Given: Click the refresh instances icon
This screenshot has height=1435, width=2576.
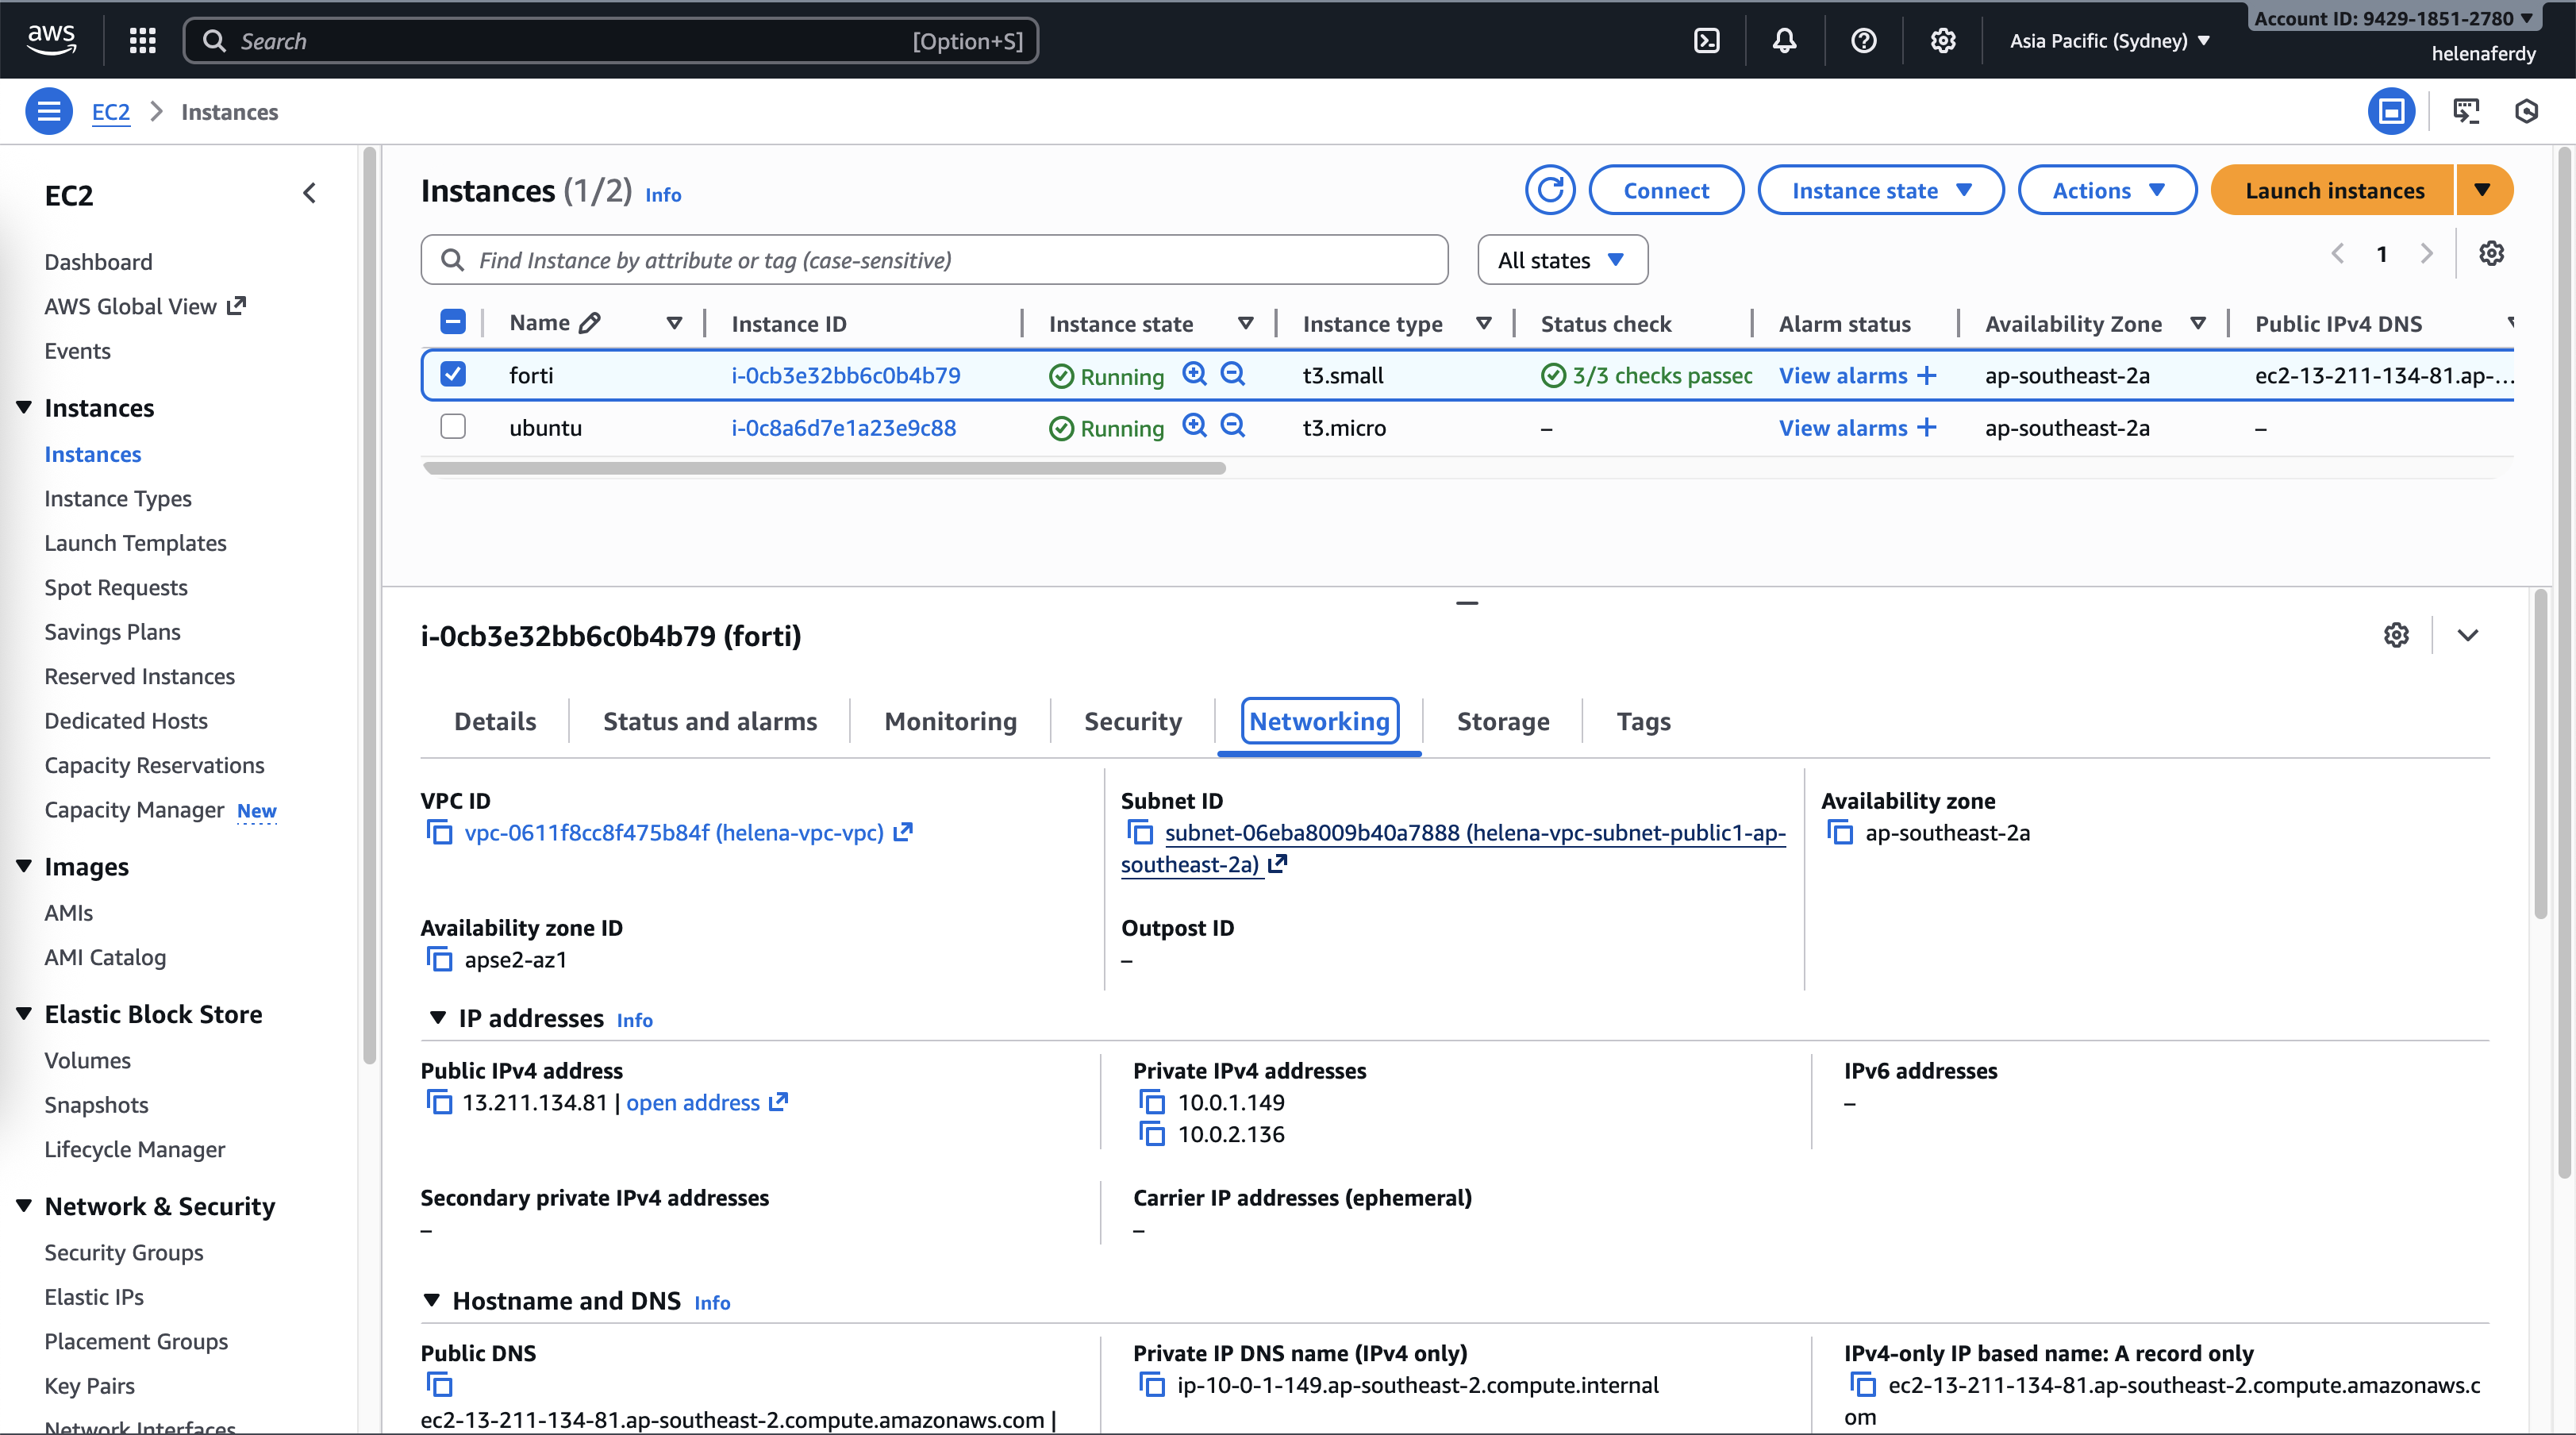Looking at the screenshot, I should pyautogui.click(x=1550, y=190).
